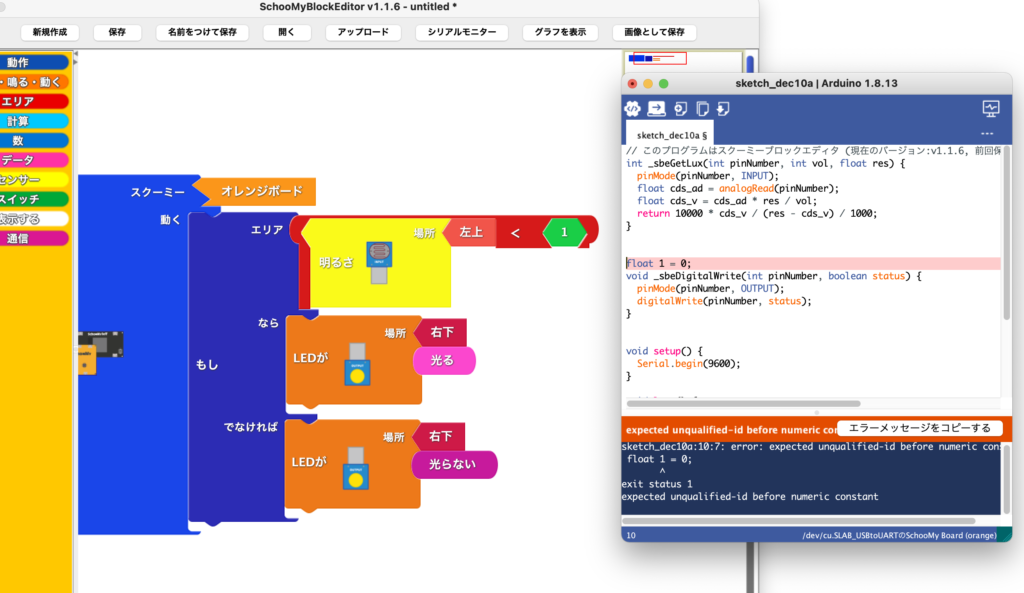
Task: Click the スクーミー block label
Action: point(157,192)
